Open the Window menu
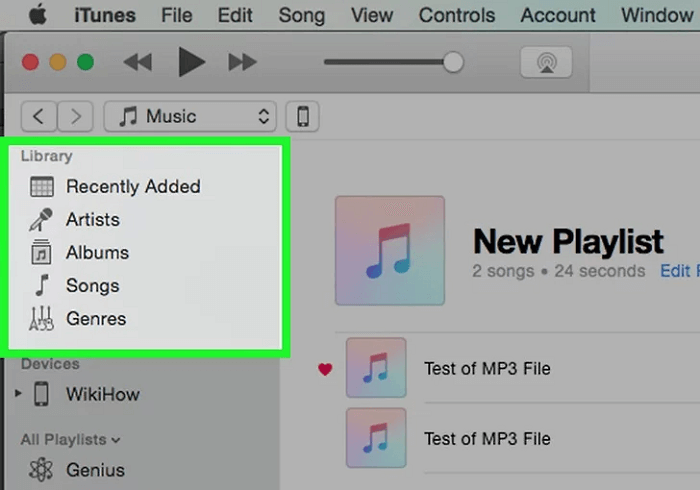The height and width of the screenshot is (490, 700). click(x=657, y=16)
